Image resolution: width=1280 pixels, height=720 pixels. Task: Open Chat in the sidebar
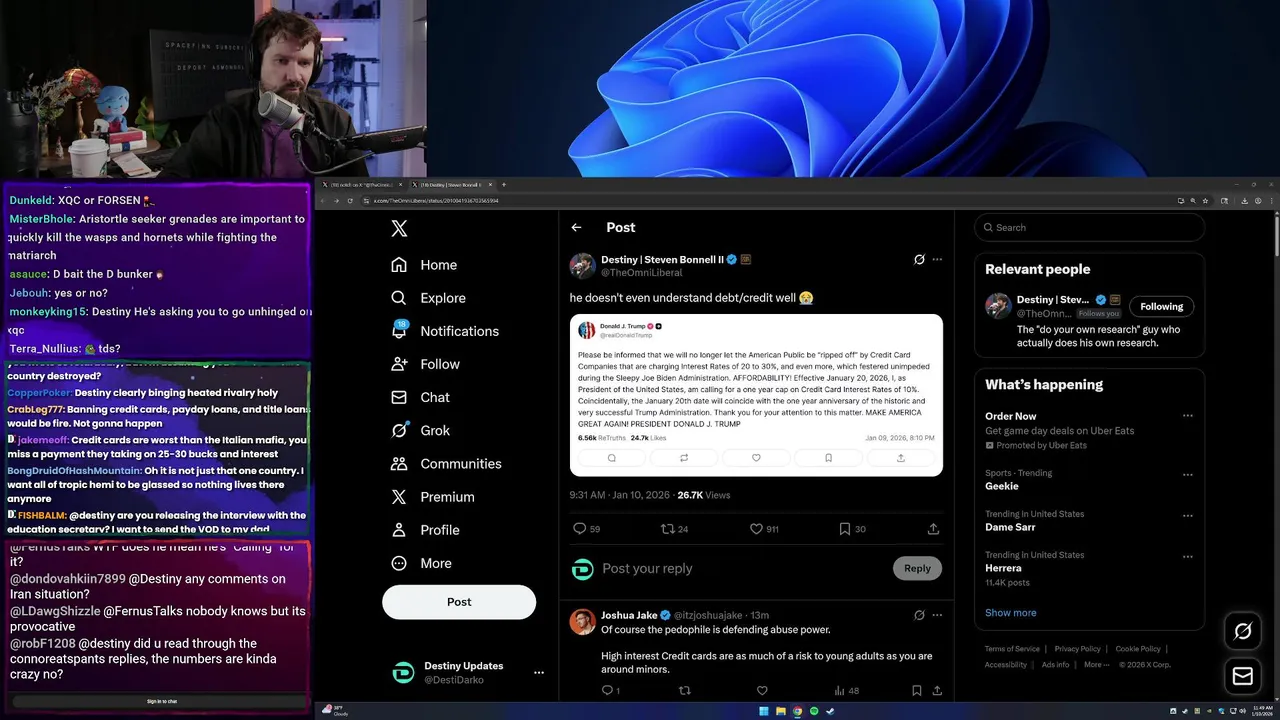click(420, 397)
